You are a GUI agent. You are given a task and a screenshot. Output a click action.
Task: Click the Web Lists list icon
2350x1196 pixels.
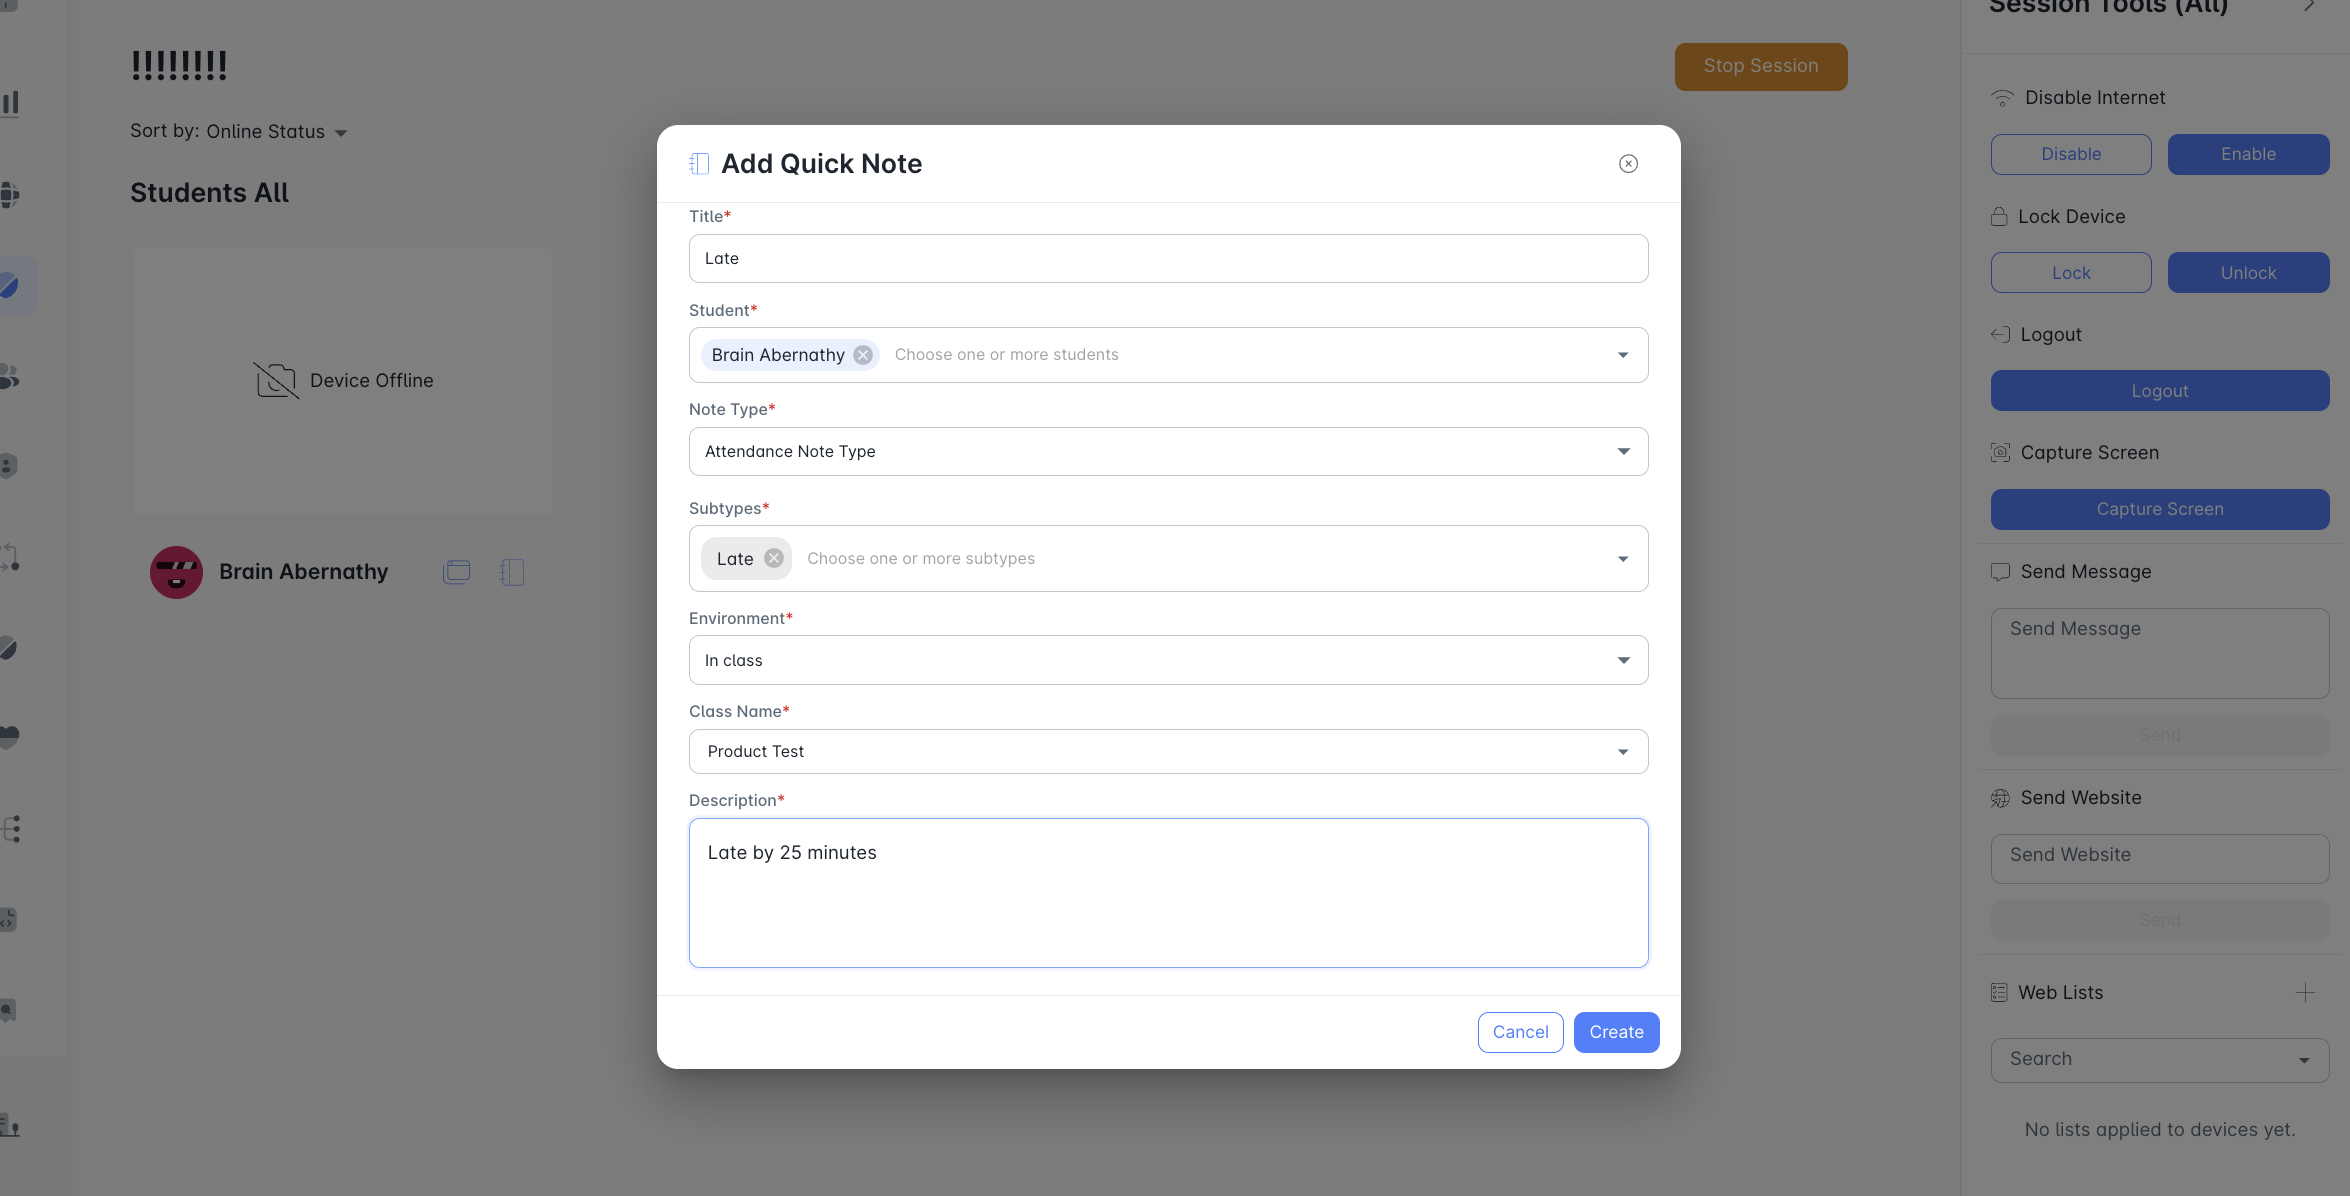[x=1999, y=993]
